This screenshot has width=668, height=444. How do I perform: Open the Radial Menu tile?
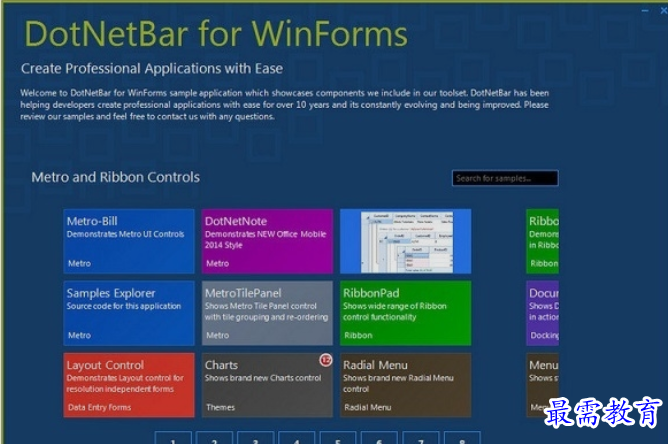(406, 385)
